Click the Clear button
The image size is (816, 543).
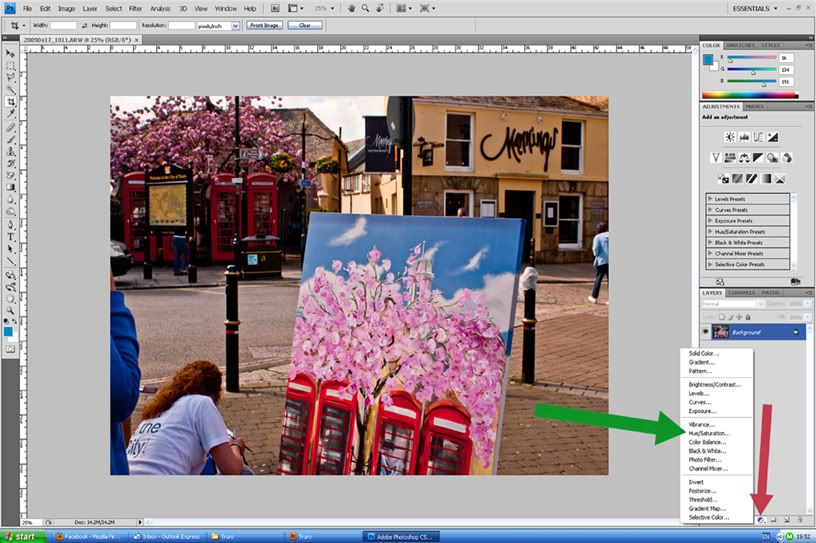pyautogui.click(x=305, y=26)
